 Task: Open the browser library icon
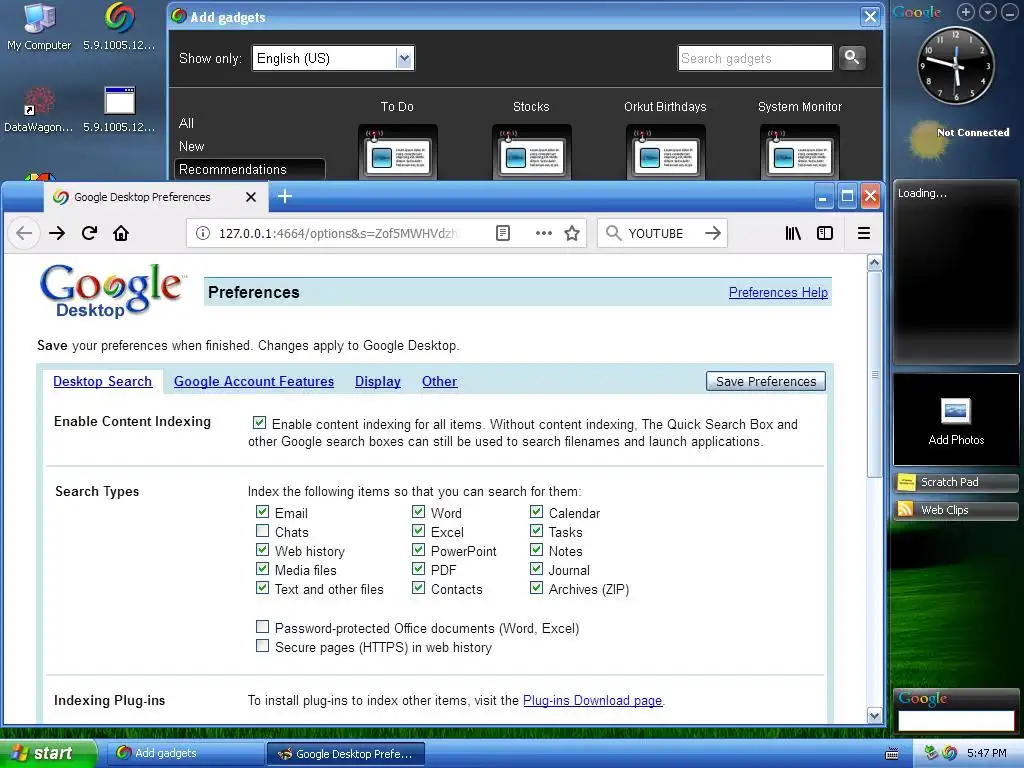click(x=793, y=233)
